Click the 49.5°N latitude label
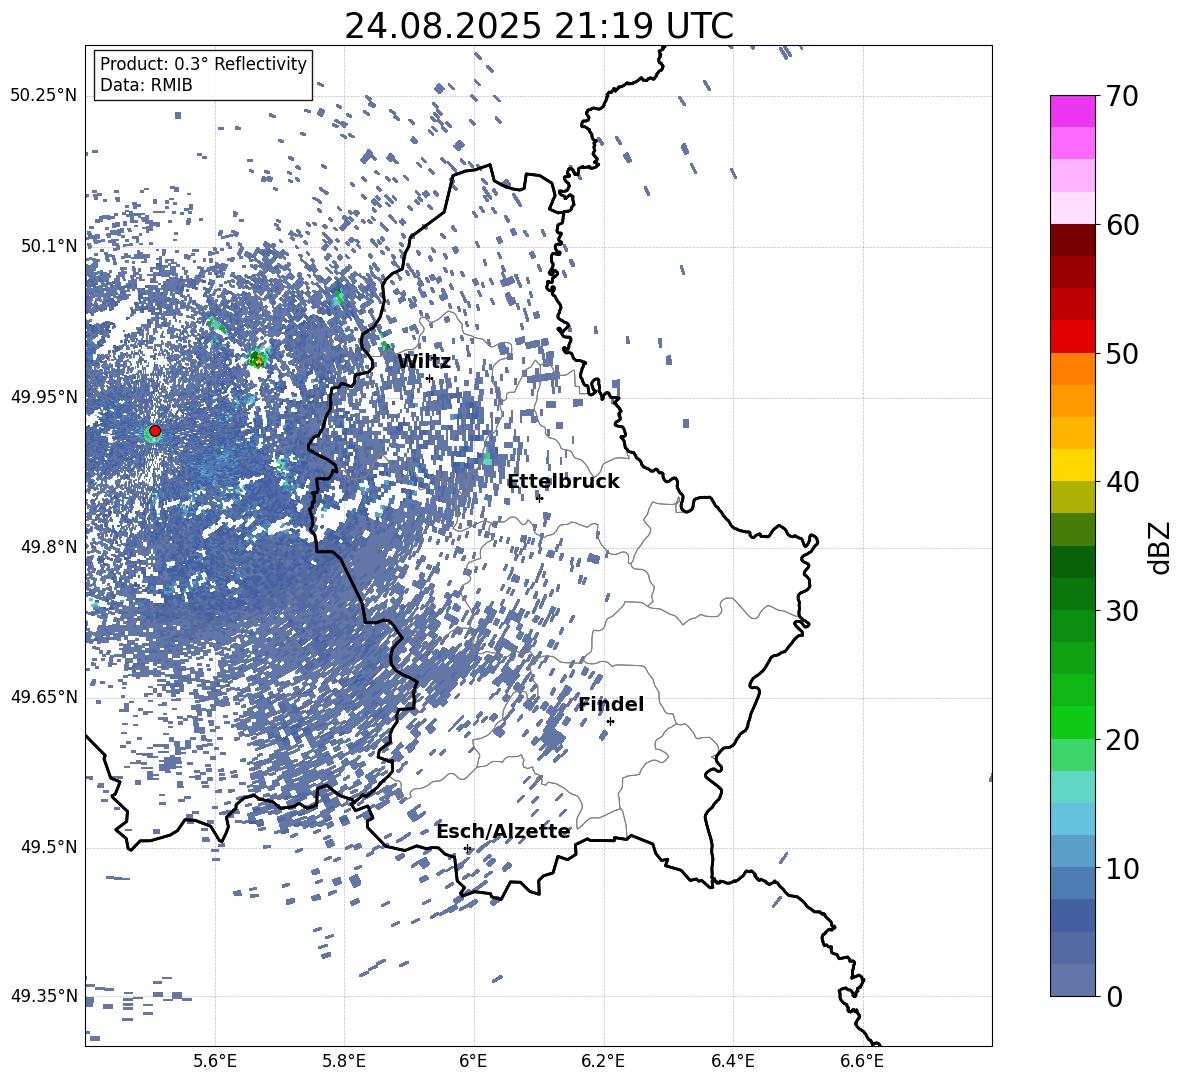 (48, 847)
